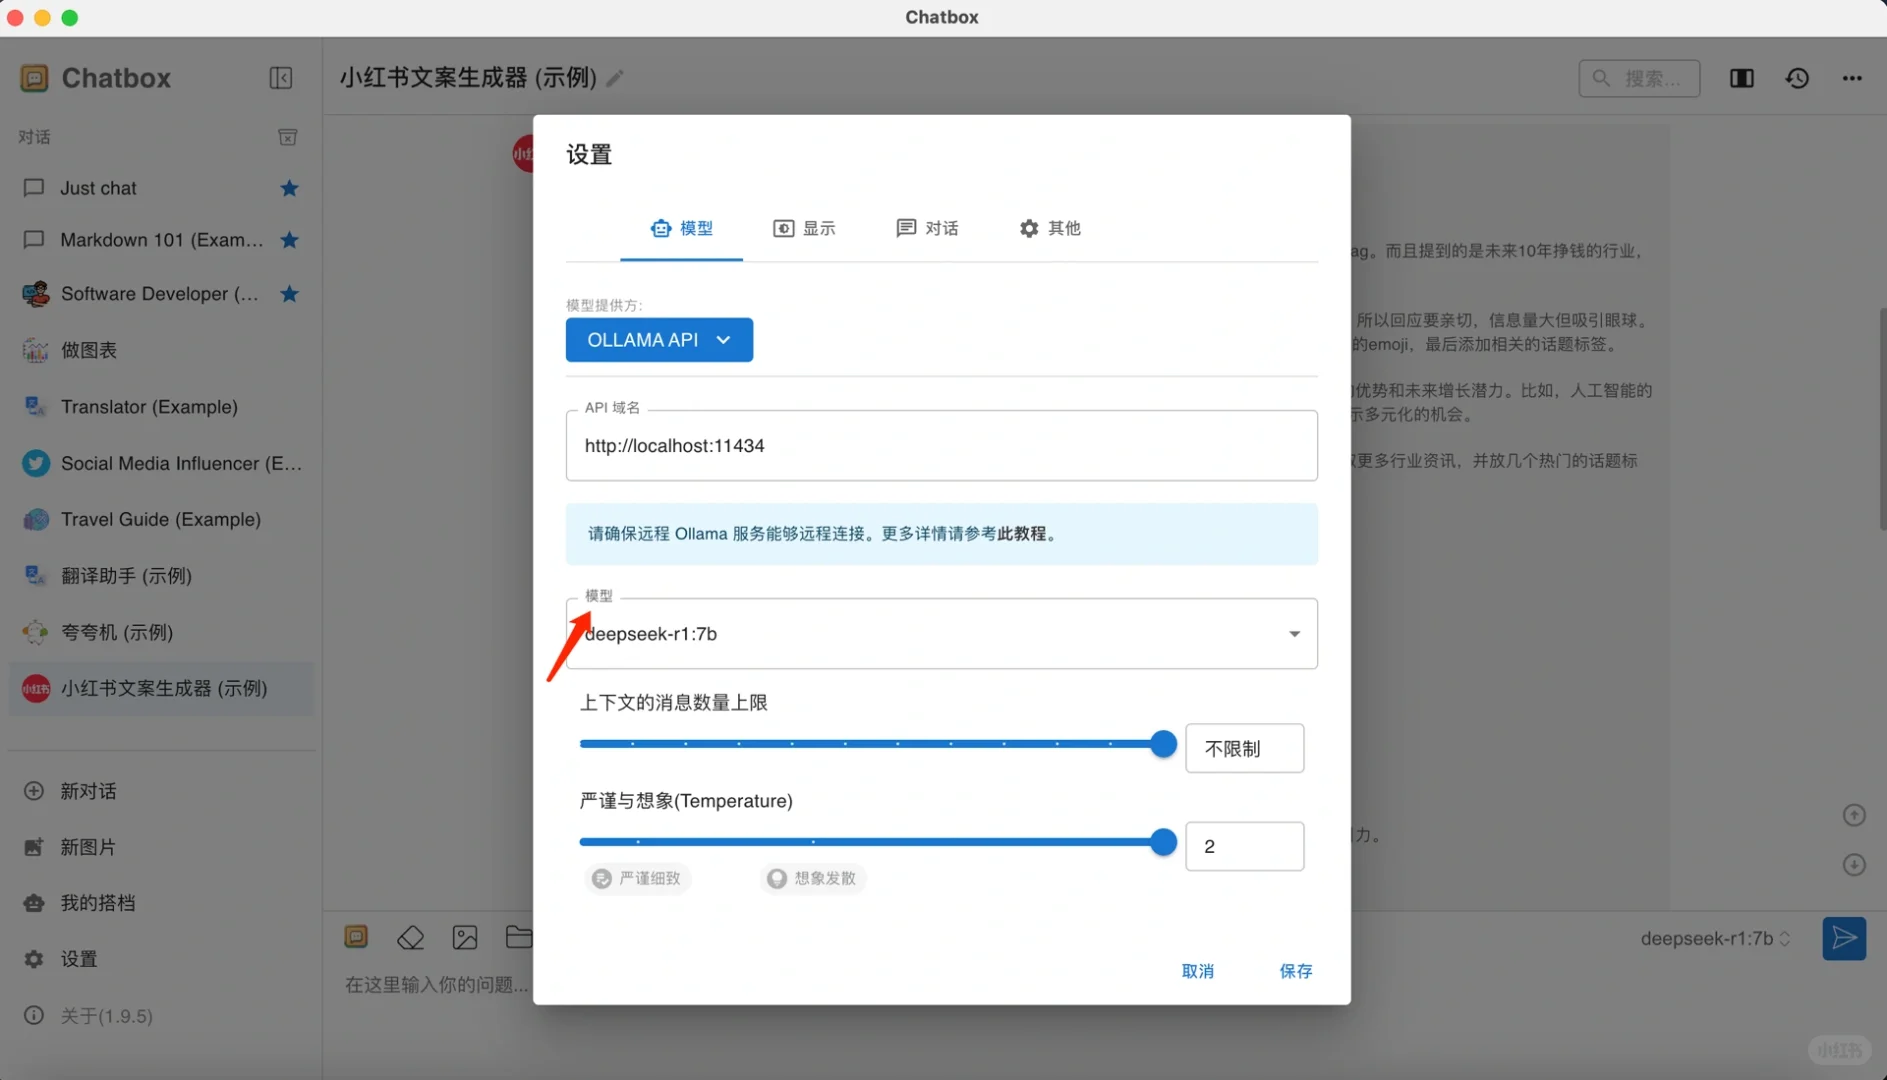Click the split-panel layout icon in top bar
The image size is (1887, 1080).
1741,78
